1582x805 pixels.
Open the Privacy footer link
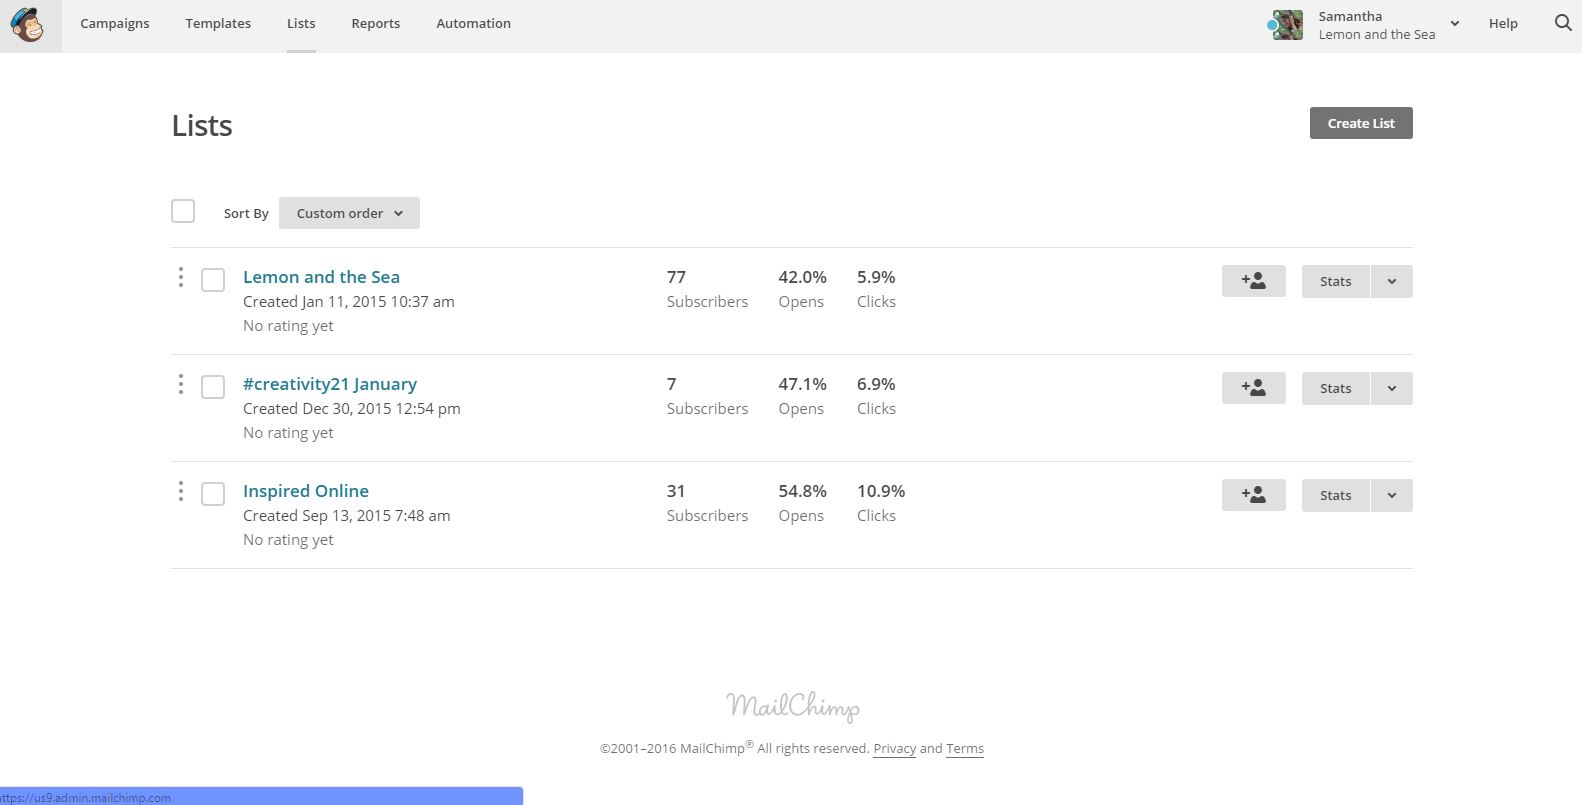(894, 748)
